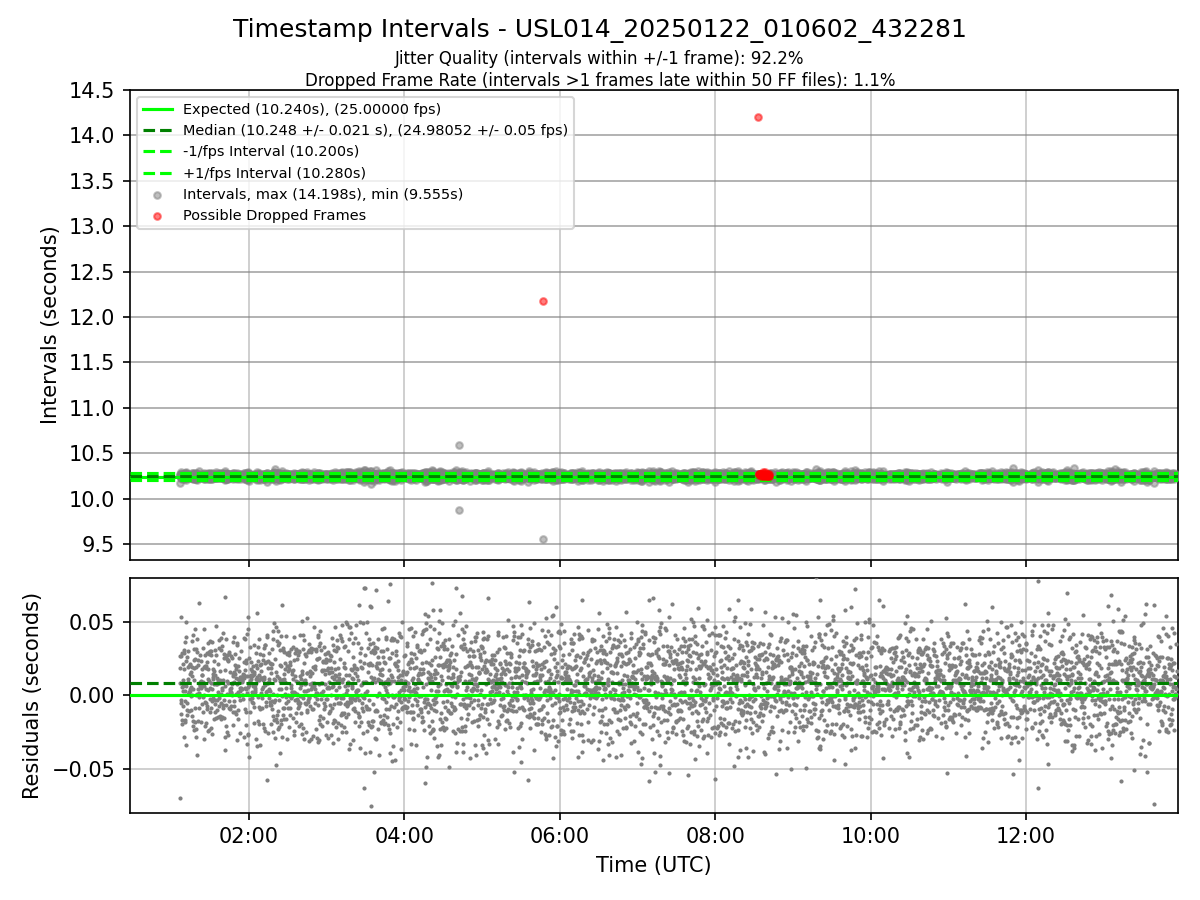The height and width of the screenshot is (900, 1200).
Task: Click the solid green expected line swatch in legend
Action: (x=159, y=109)
